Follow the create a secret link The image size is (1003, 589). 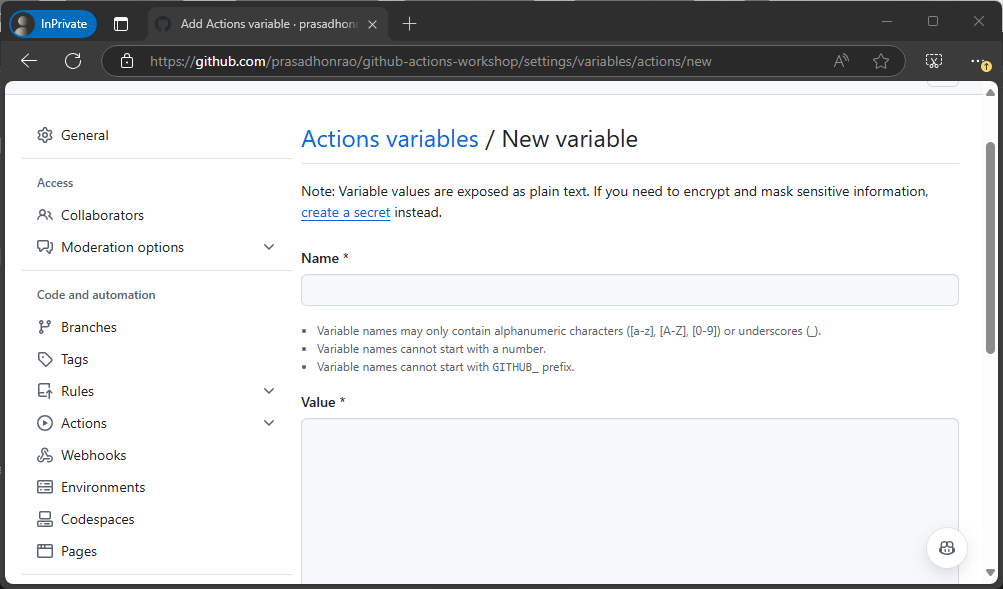click(x=345, y=211)
